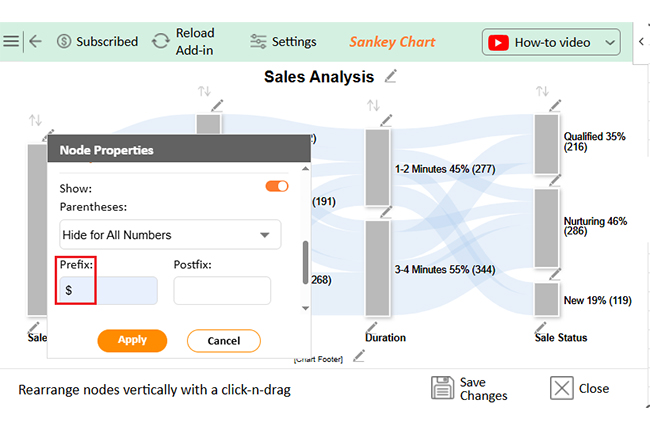Edit the Sales Analysis title pencil
Image resolution: width=650 pixels, height=430 pixels.
pyautogui.click(x=390, y=76)
